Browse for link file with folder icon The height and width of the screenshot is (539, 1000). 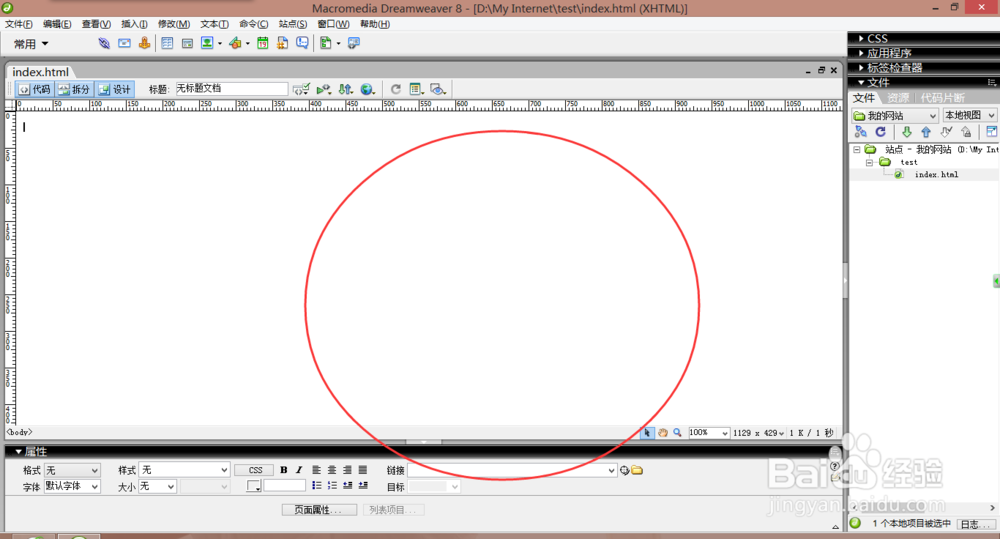tap(637, 470)
